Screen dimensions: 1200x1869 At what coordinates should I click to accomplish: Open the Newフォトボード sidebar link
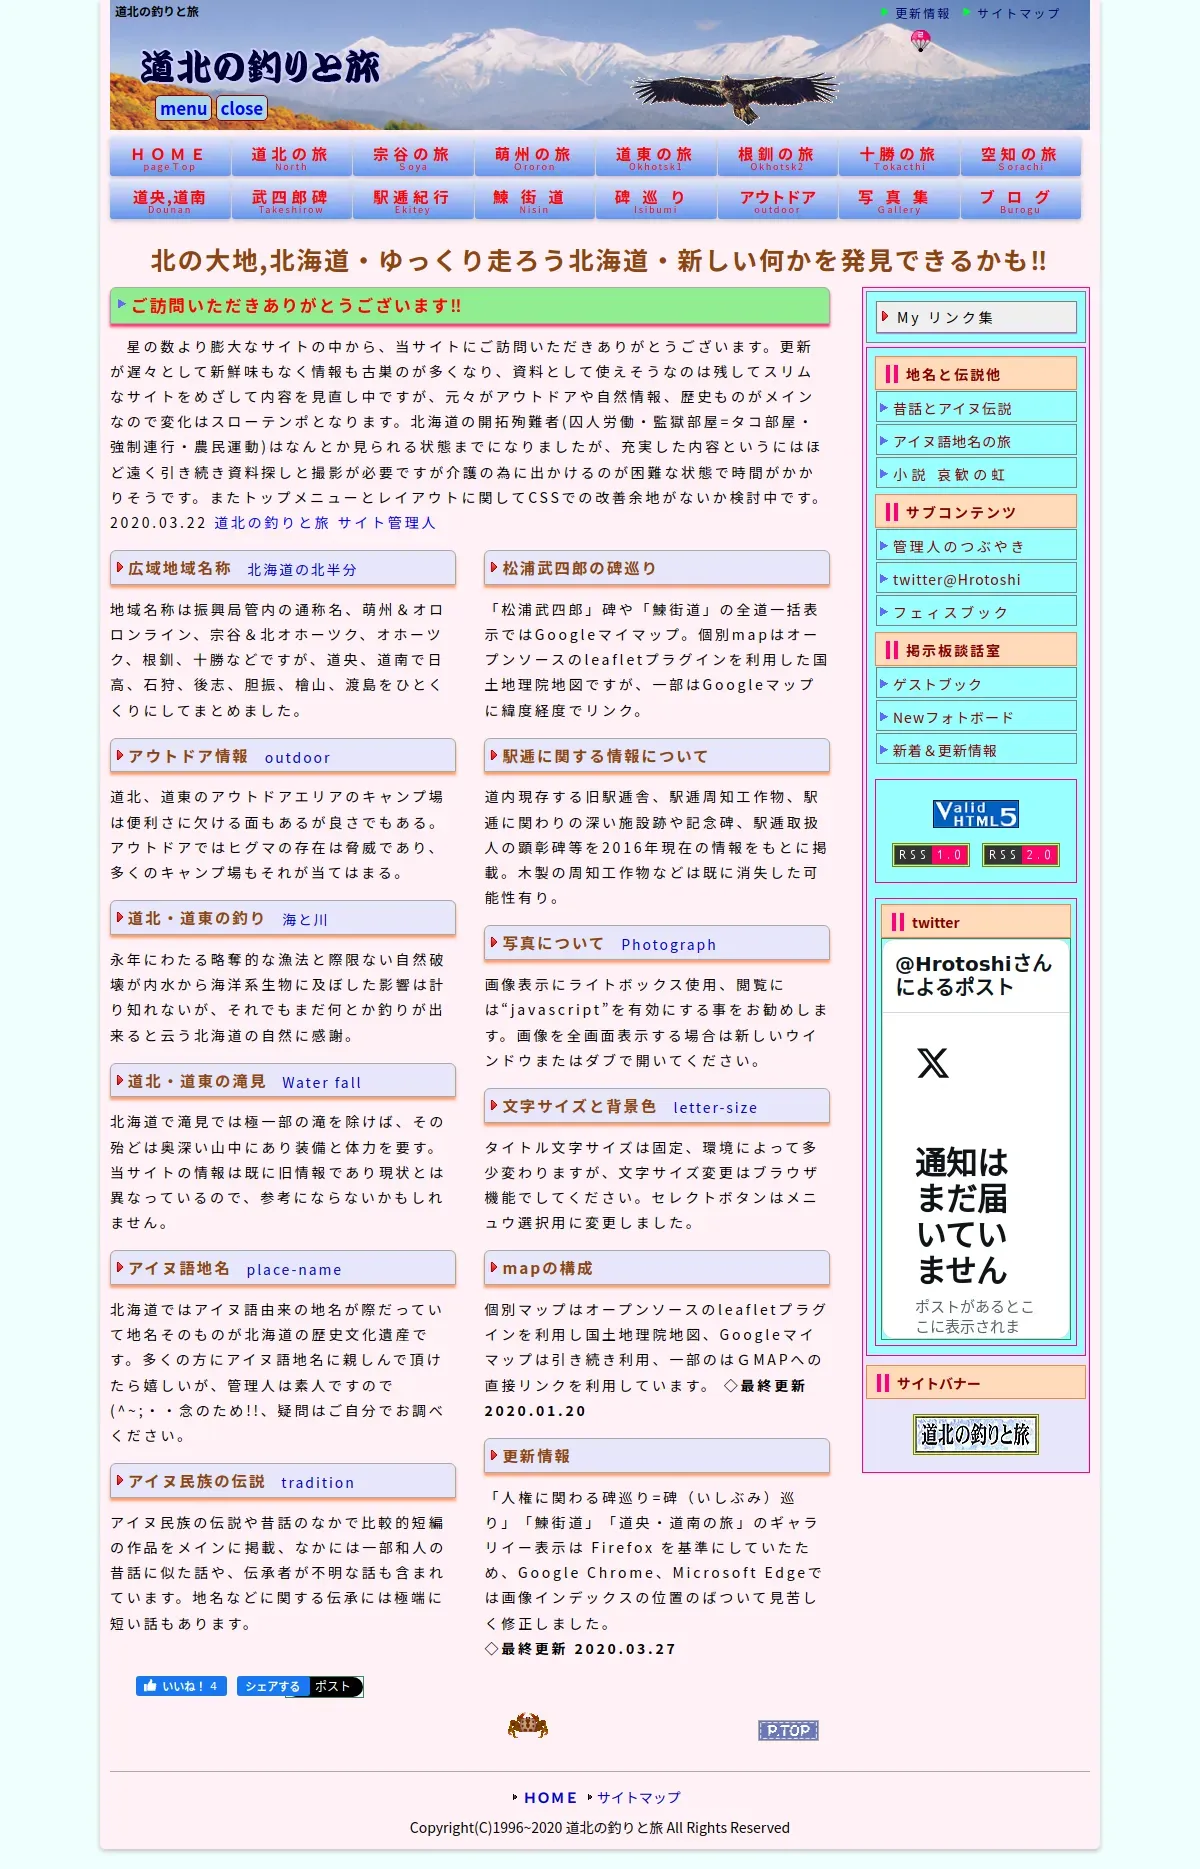click(976, 717)
